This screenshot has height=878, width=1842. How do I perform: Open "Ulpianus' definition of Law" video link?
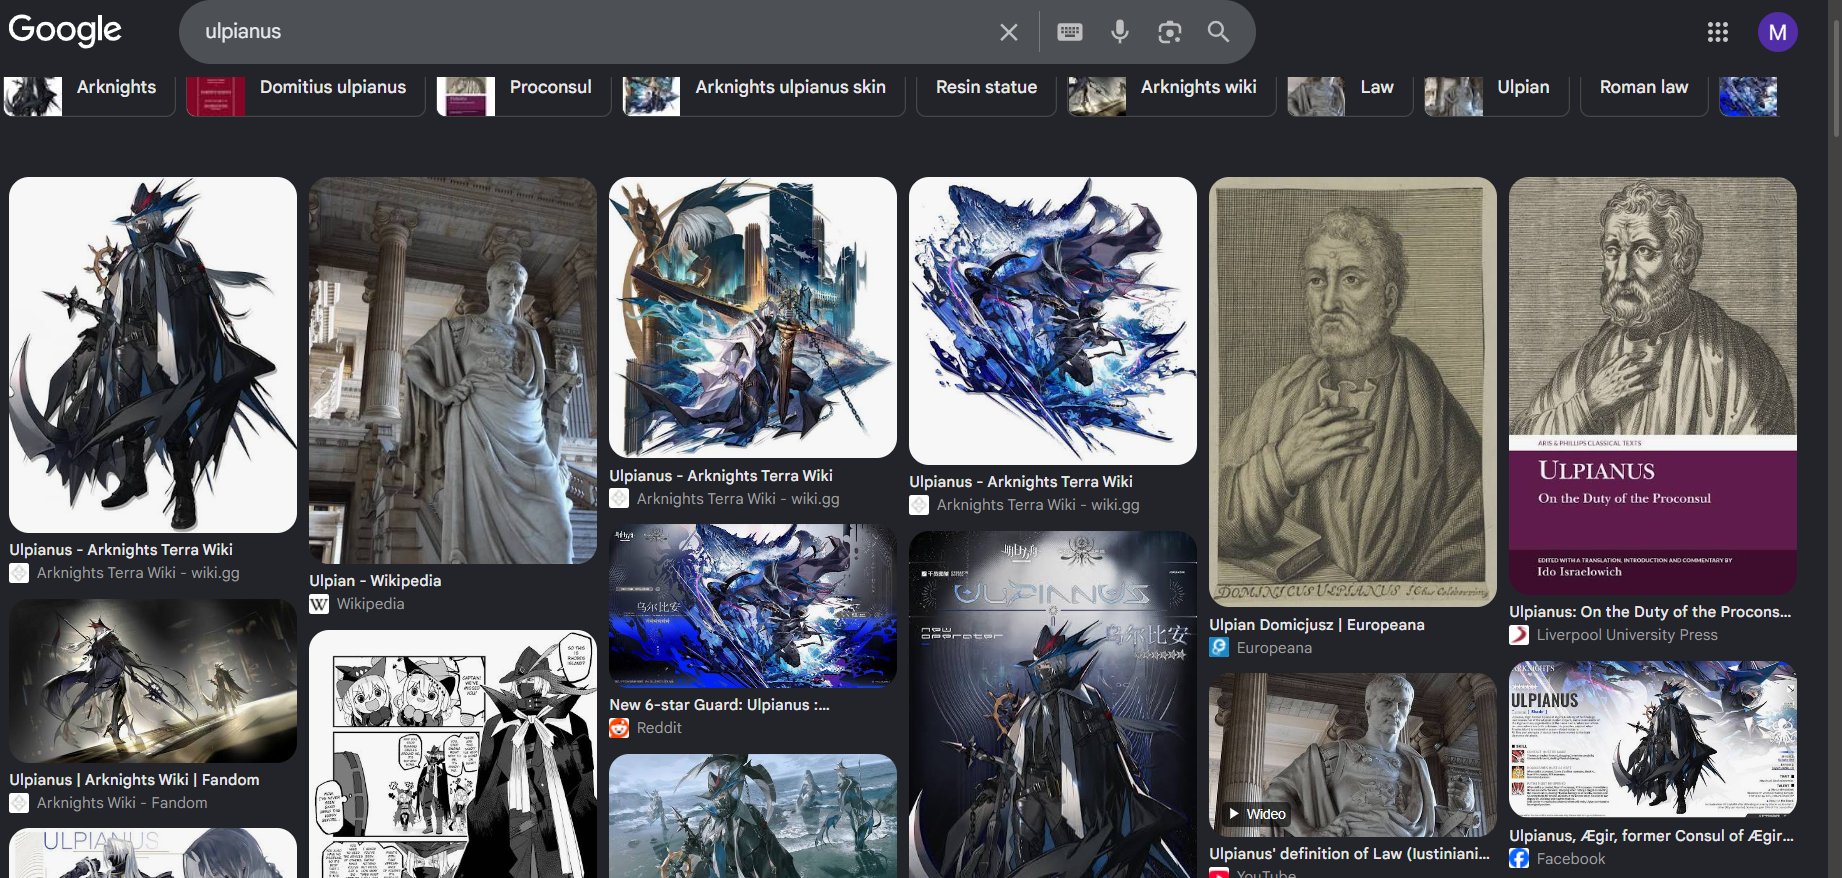tap(1349, 854)
